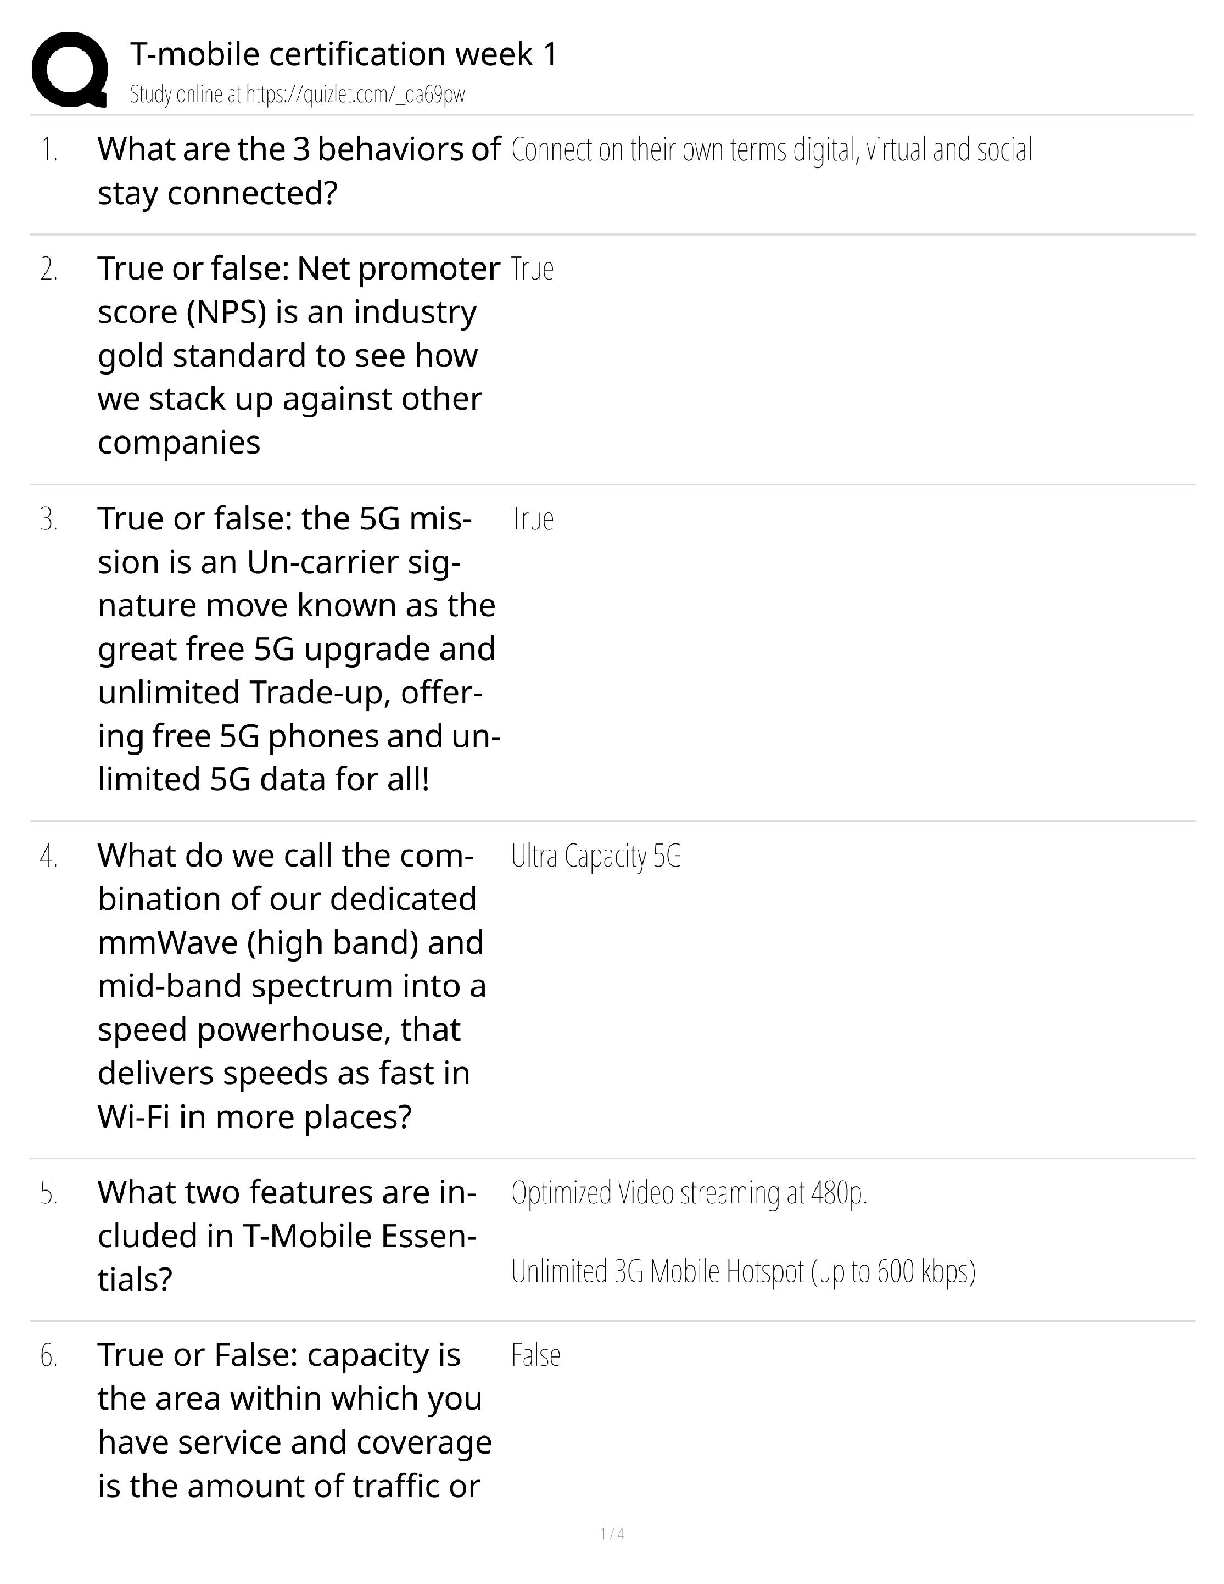Click the answer 'Connect on their own terms'
The width and height of the screenshot is (1224, 1584).
(770, 150)
